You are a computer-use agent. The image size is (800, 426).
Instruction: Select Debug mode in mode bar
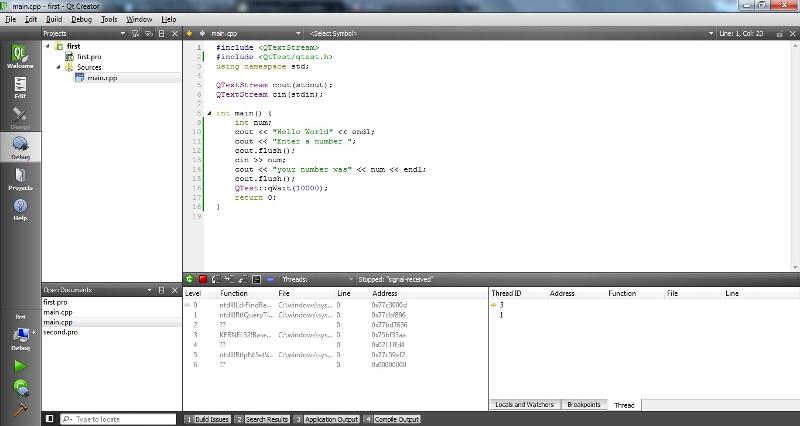tap(20, 148)
